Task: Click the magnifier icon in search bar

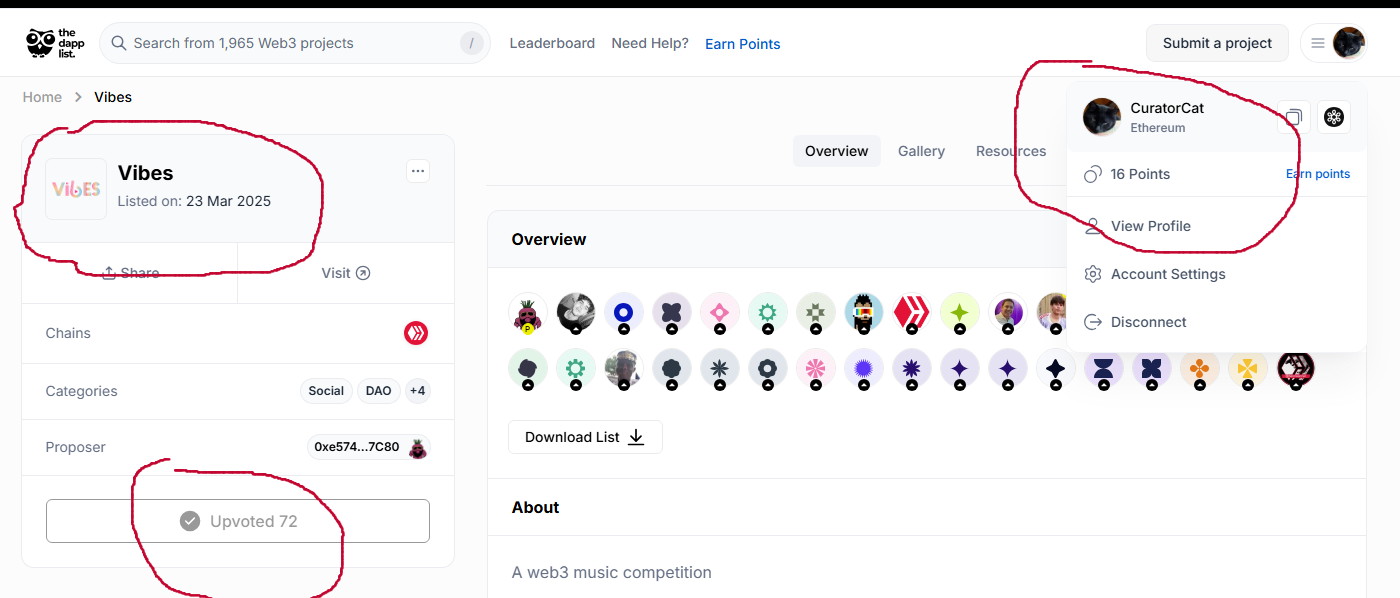Action: [x=119, y=43]
